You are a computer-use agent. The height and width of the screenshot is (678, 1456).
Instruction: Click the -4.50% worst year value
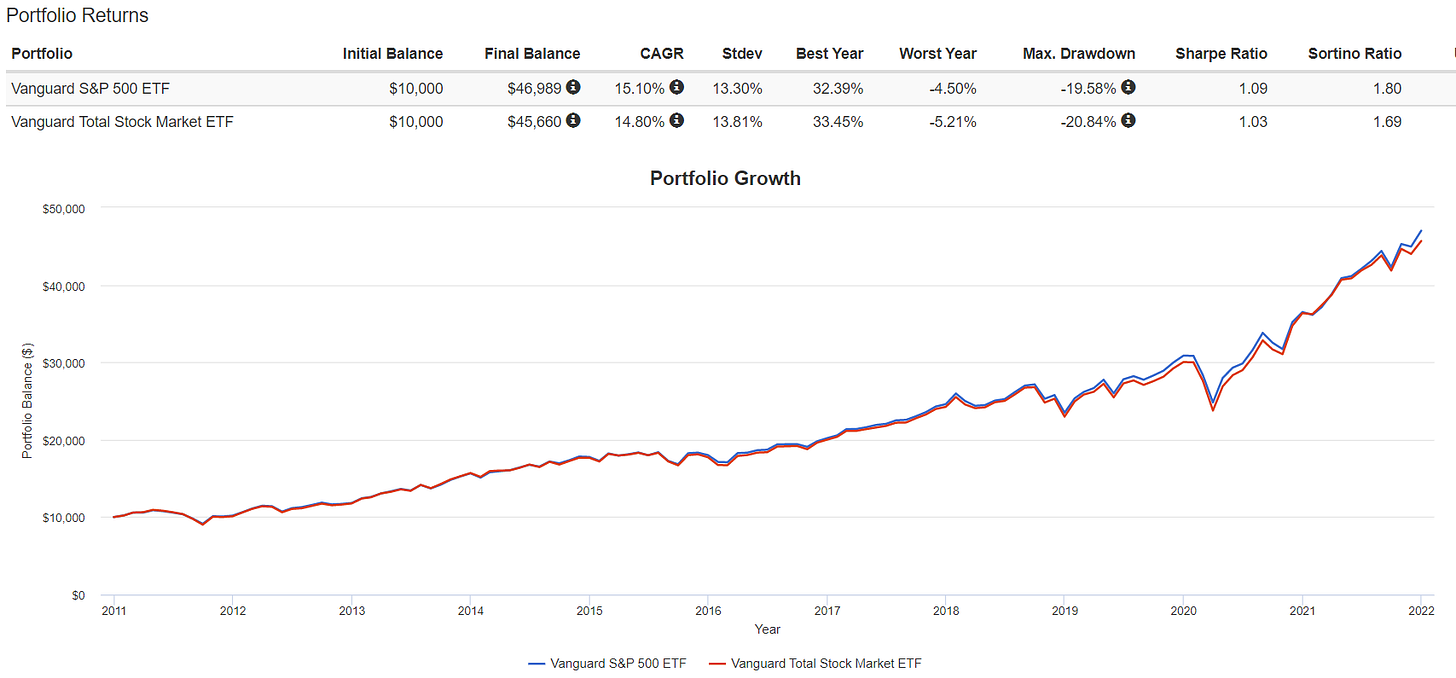point(953,88)
